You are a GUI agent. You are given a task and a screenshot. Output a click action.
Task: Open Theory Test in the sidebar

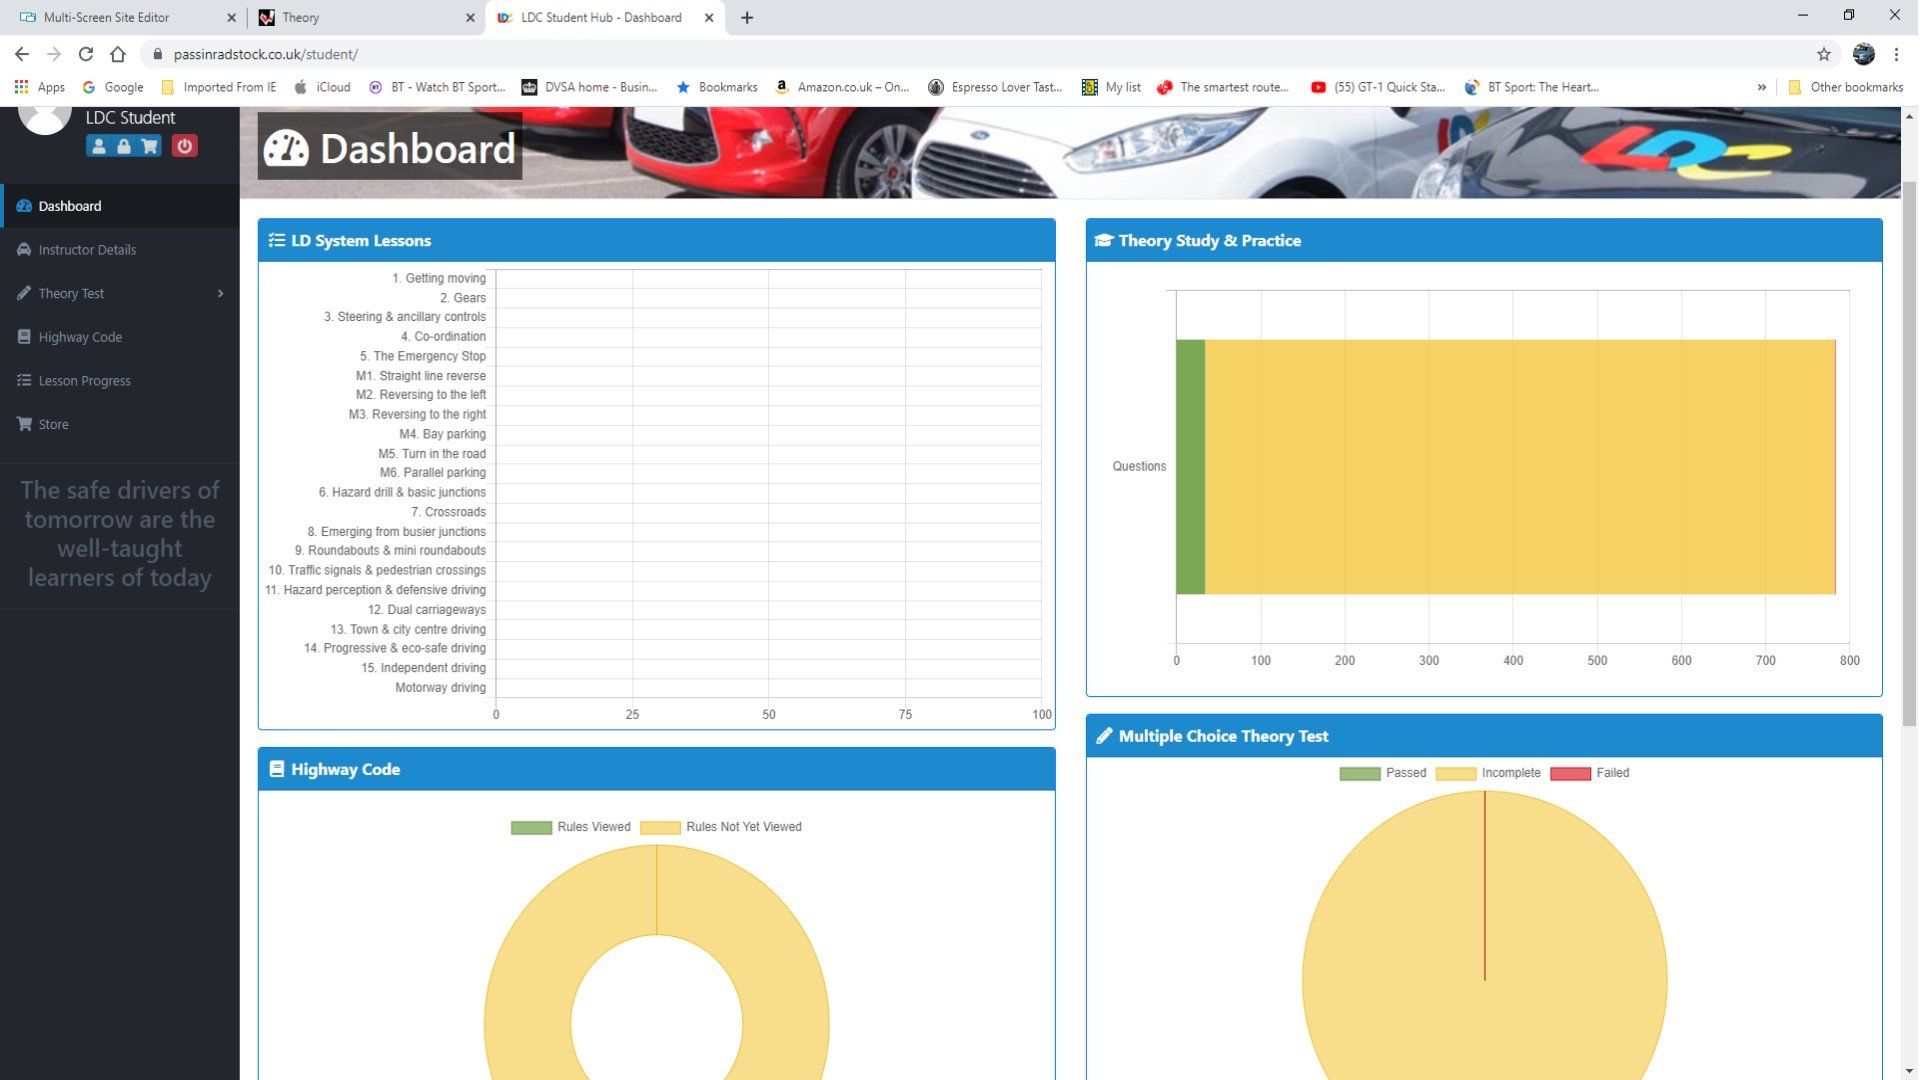pyautogui.click(x=120, y=293)
